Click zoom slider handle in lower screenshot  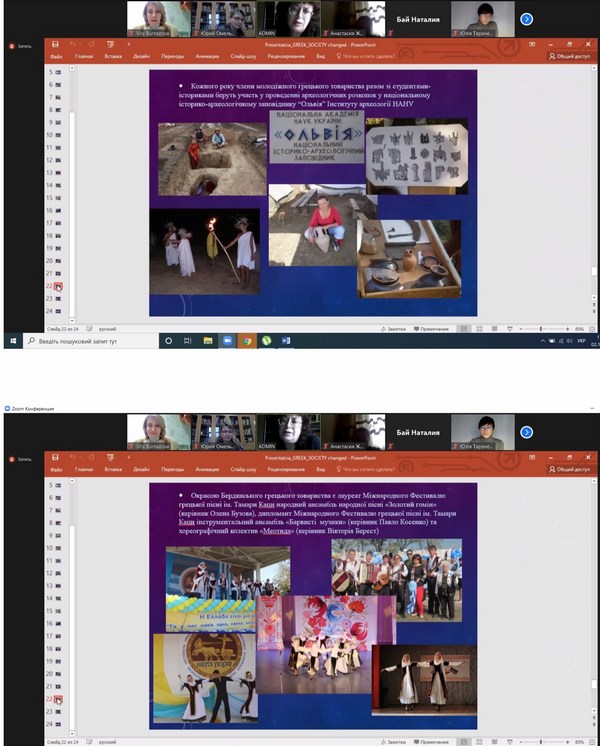[541, 742]
